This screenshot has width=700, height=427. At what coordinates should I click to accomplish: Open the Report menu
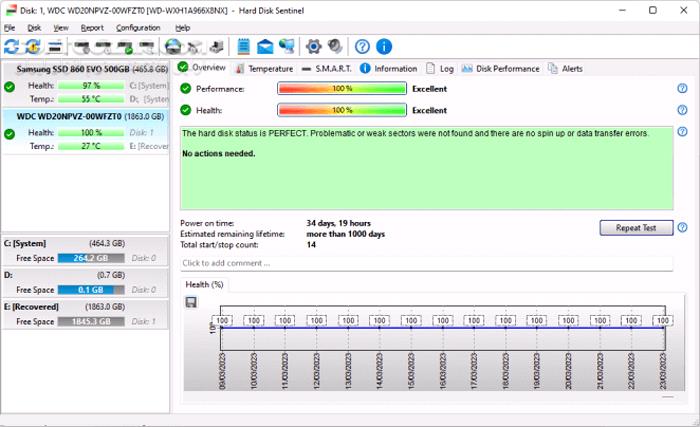pyautogui.click(x=92, y=28)
